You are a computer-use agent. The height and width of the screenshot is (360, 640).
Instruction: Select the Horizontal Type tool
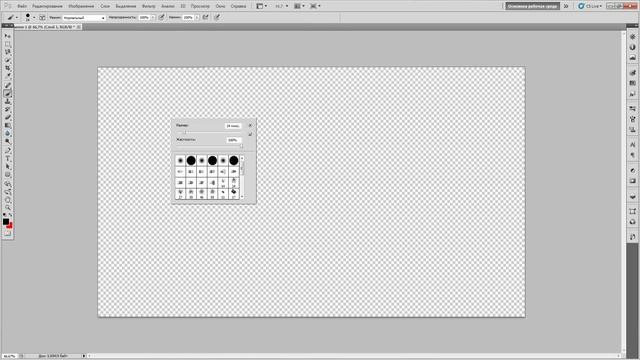7,159
